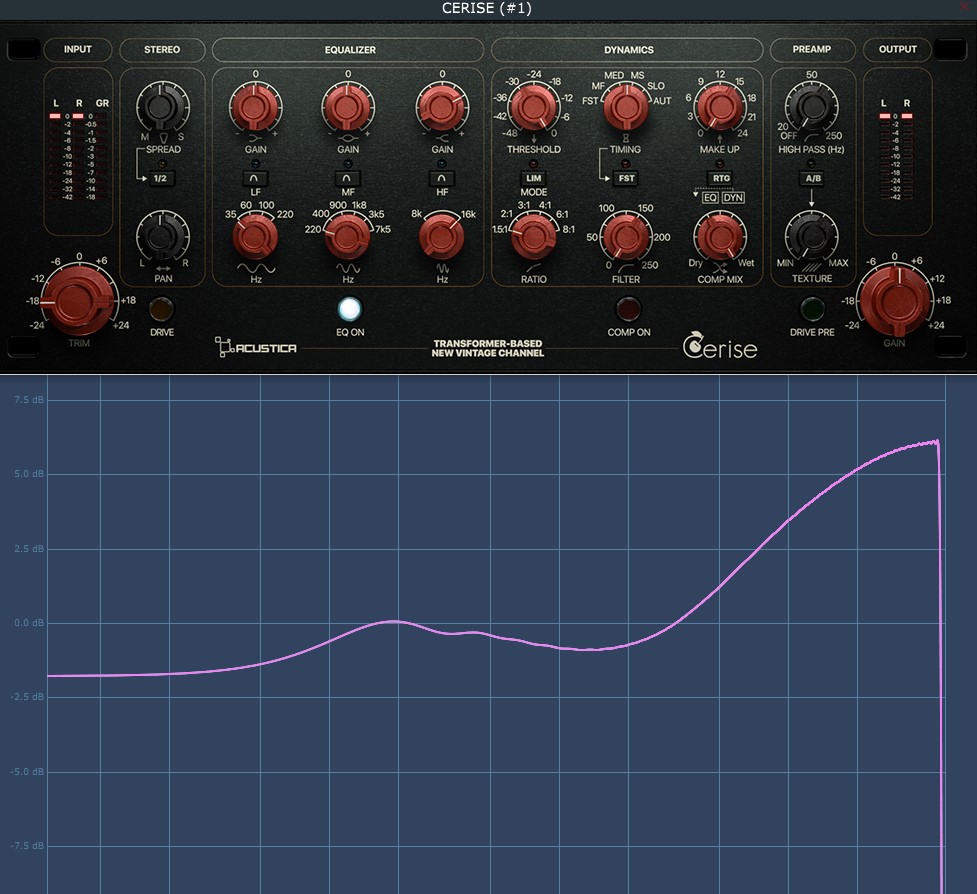Screen dimensions: 977x894
Task: Click the -5.0 dB axis label
Action: 28,772
